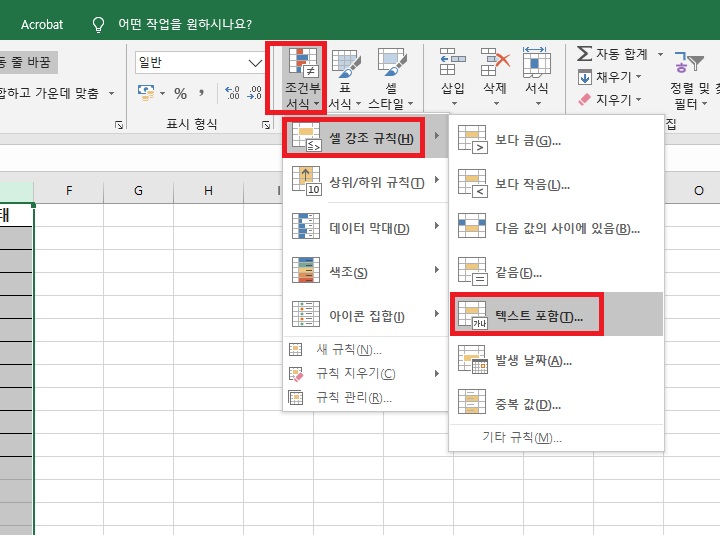Open 규칙 관리(R) manage rules

(365, 397)
